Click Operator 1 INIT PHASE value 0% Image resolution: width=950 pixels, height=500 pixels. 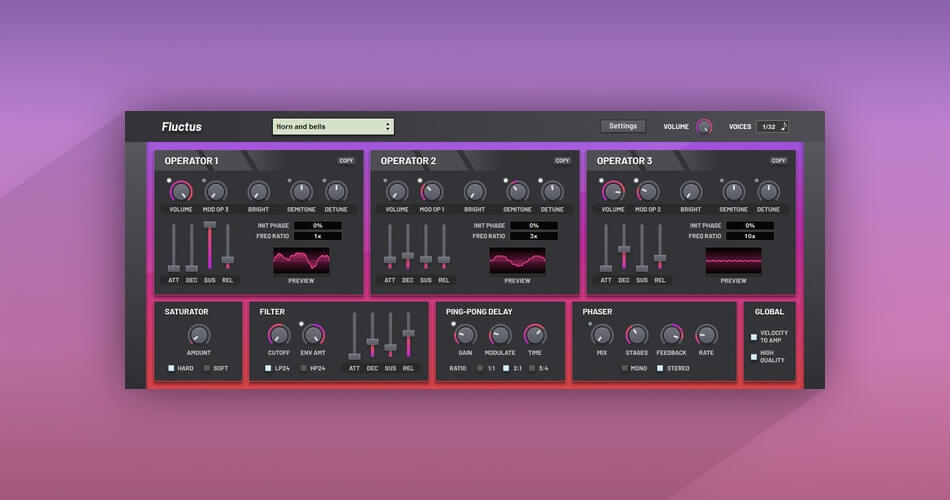(x=317, y=225)
